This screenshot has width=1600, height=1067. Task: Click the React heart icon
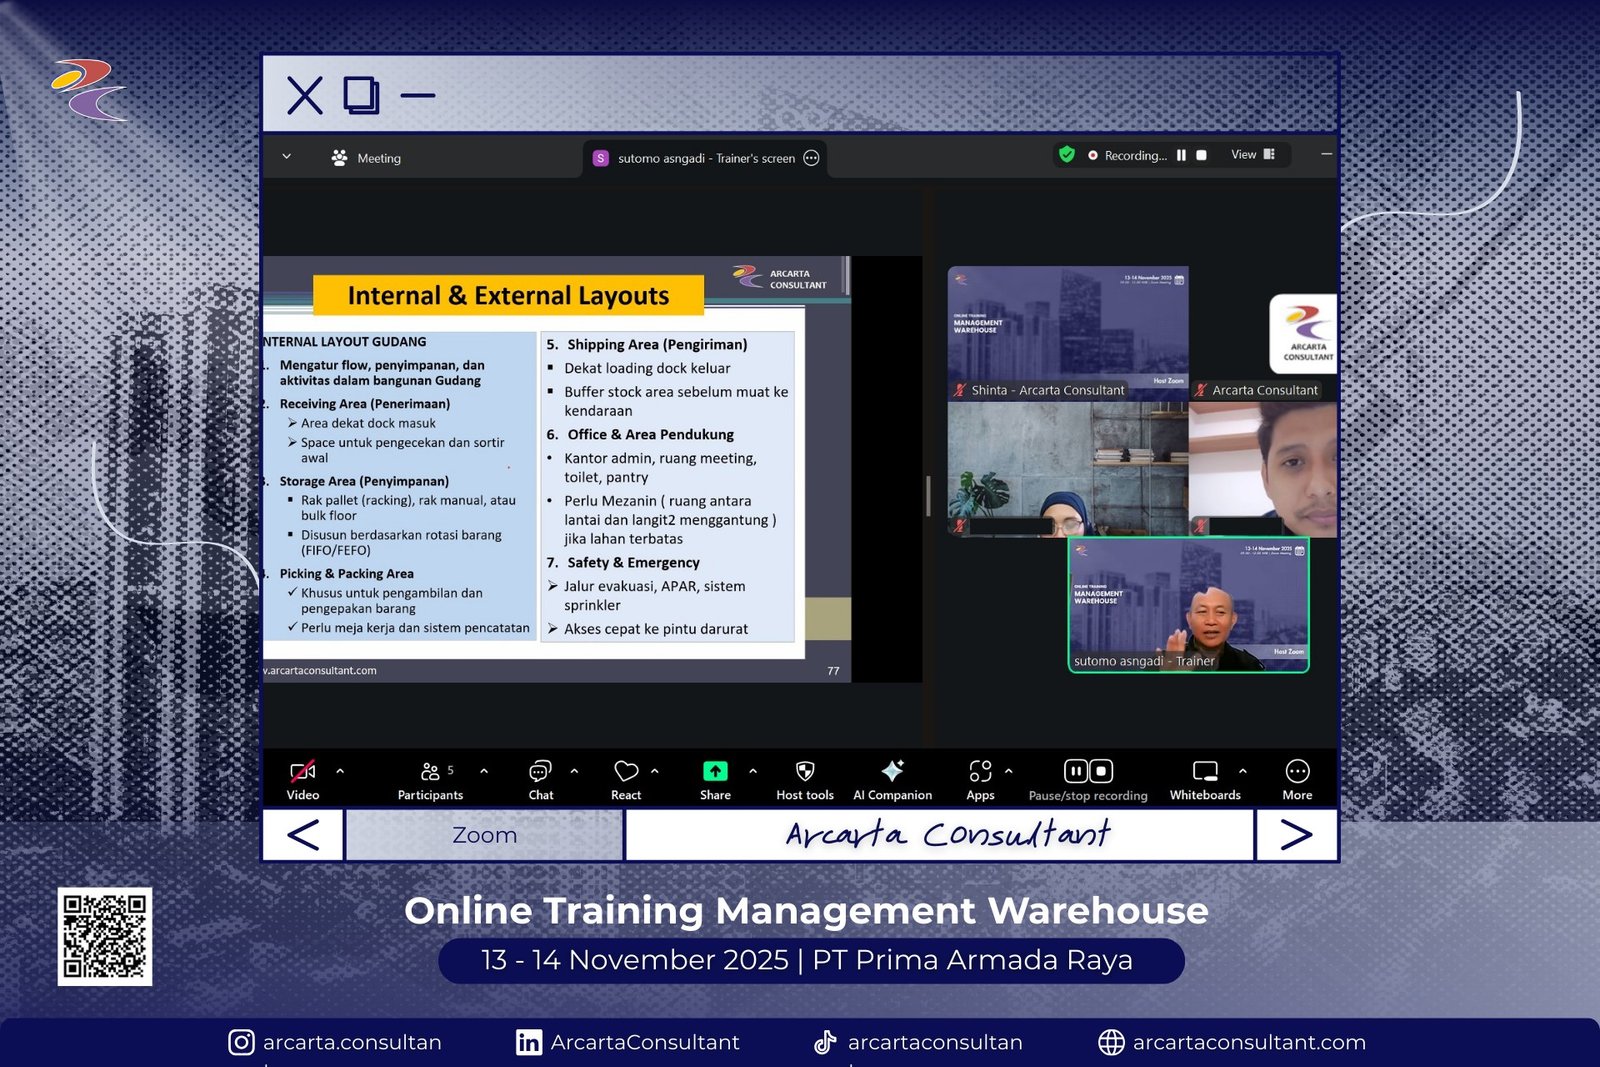(x=626, y=771)
